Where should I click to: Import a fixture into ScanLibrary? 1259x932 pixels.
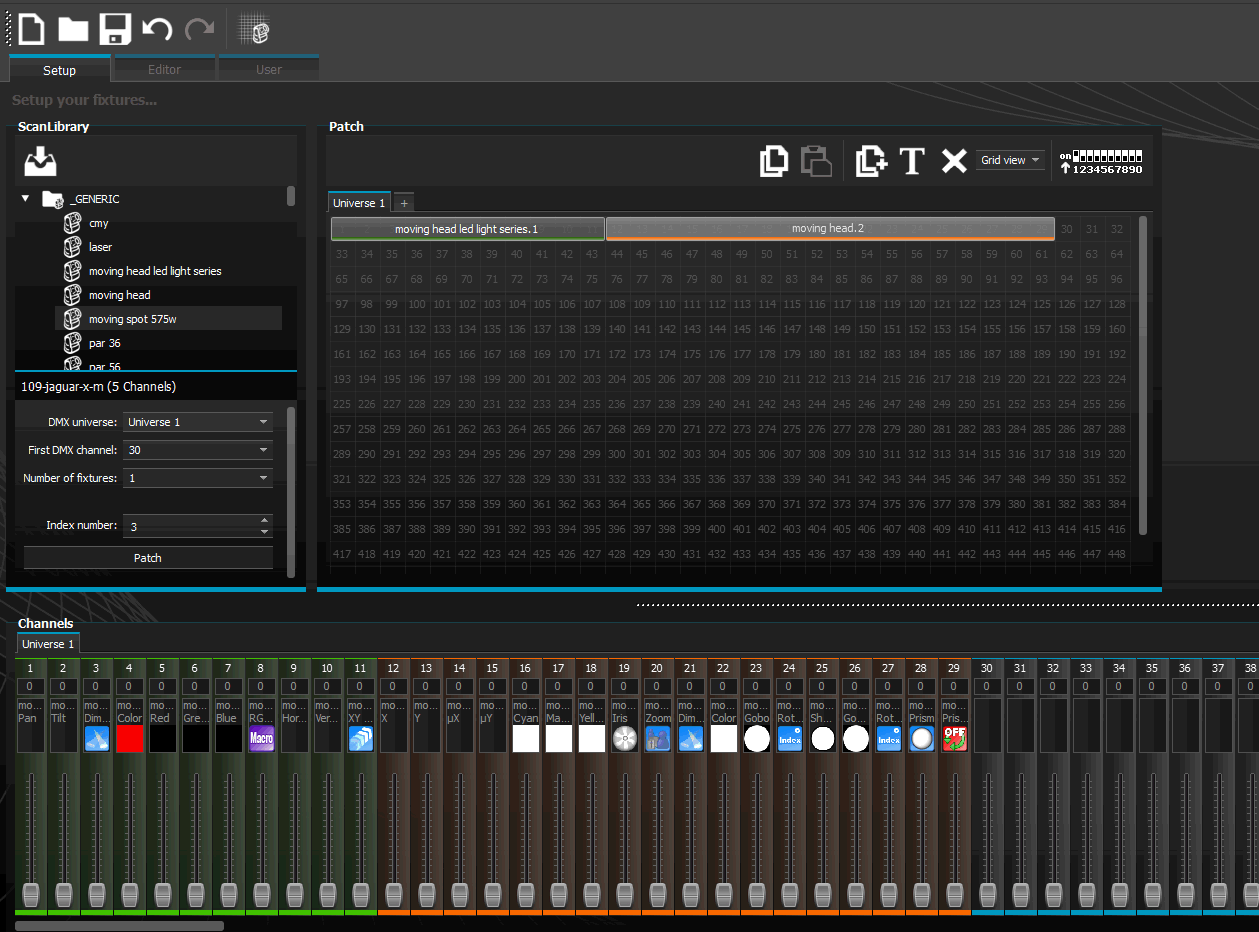[41, 160]
